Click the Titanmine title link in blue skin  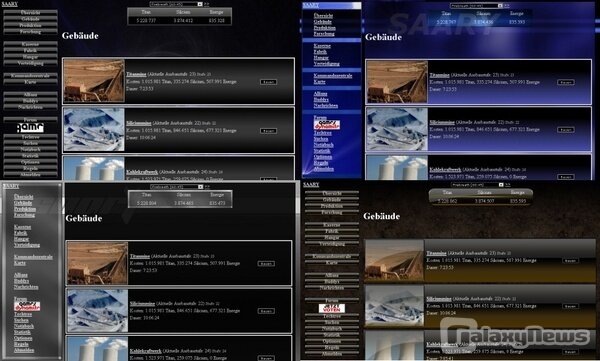point(439,75)
